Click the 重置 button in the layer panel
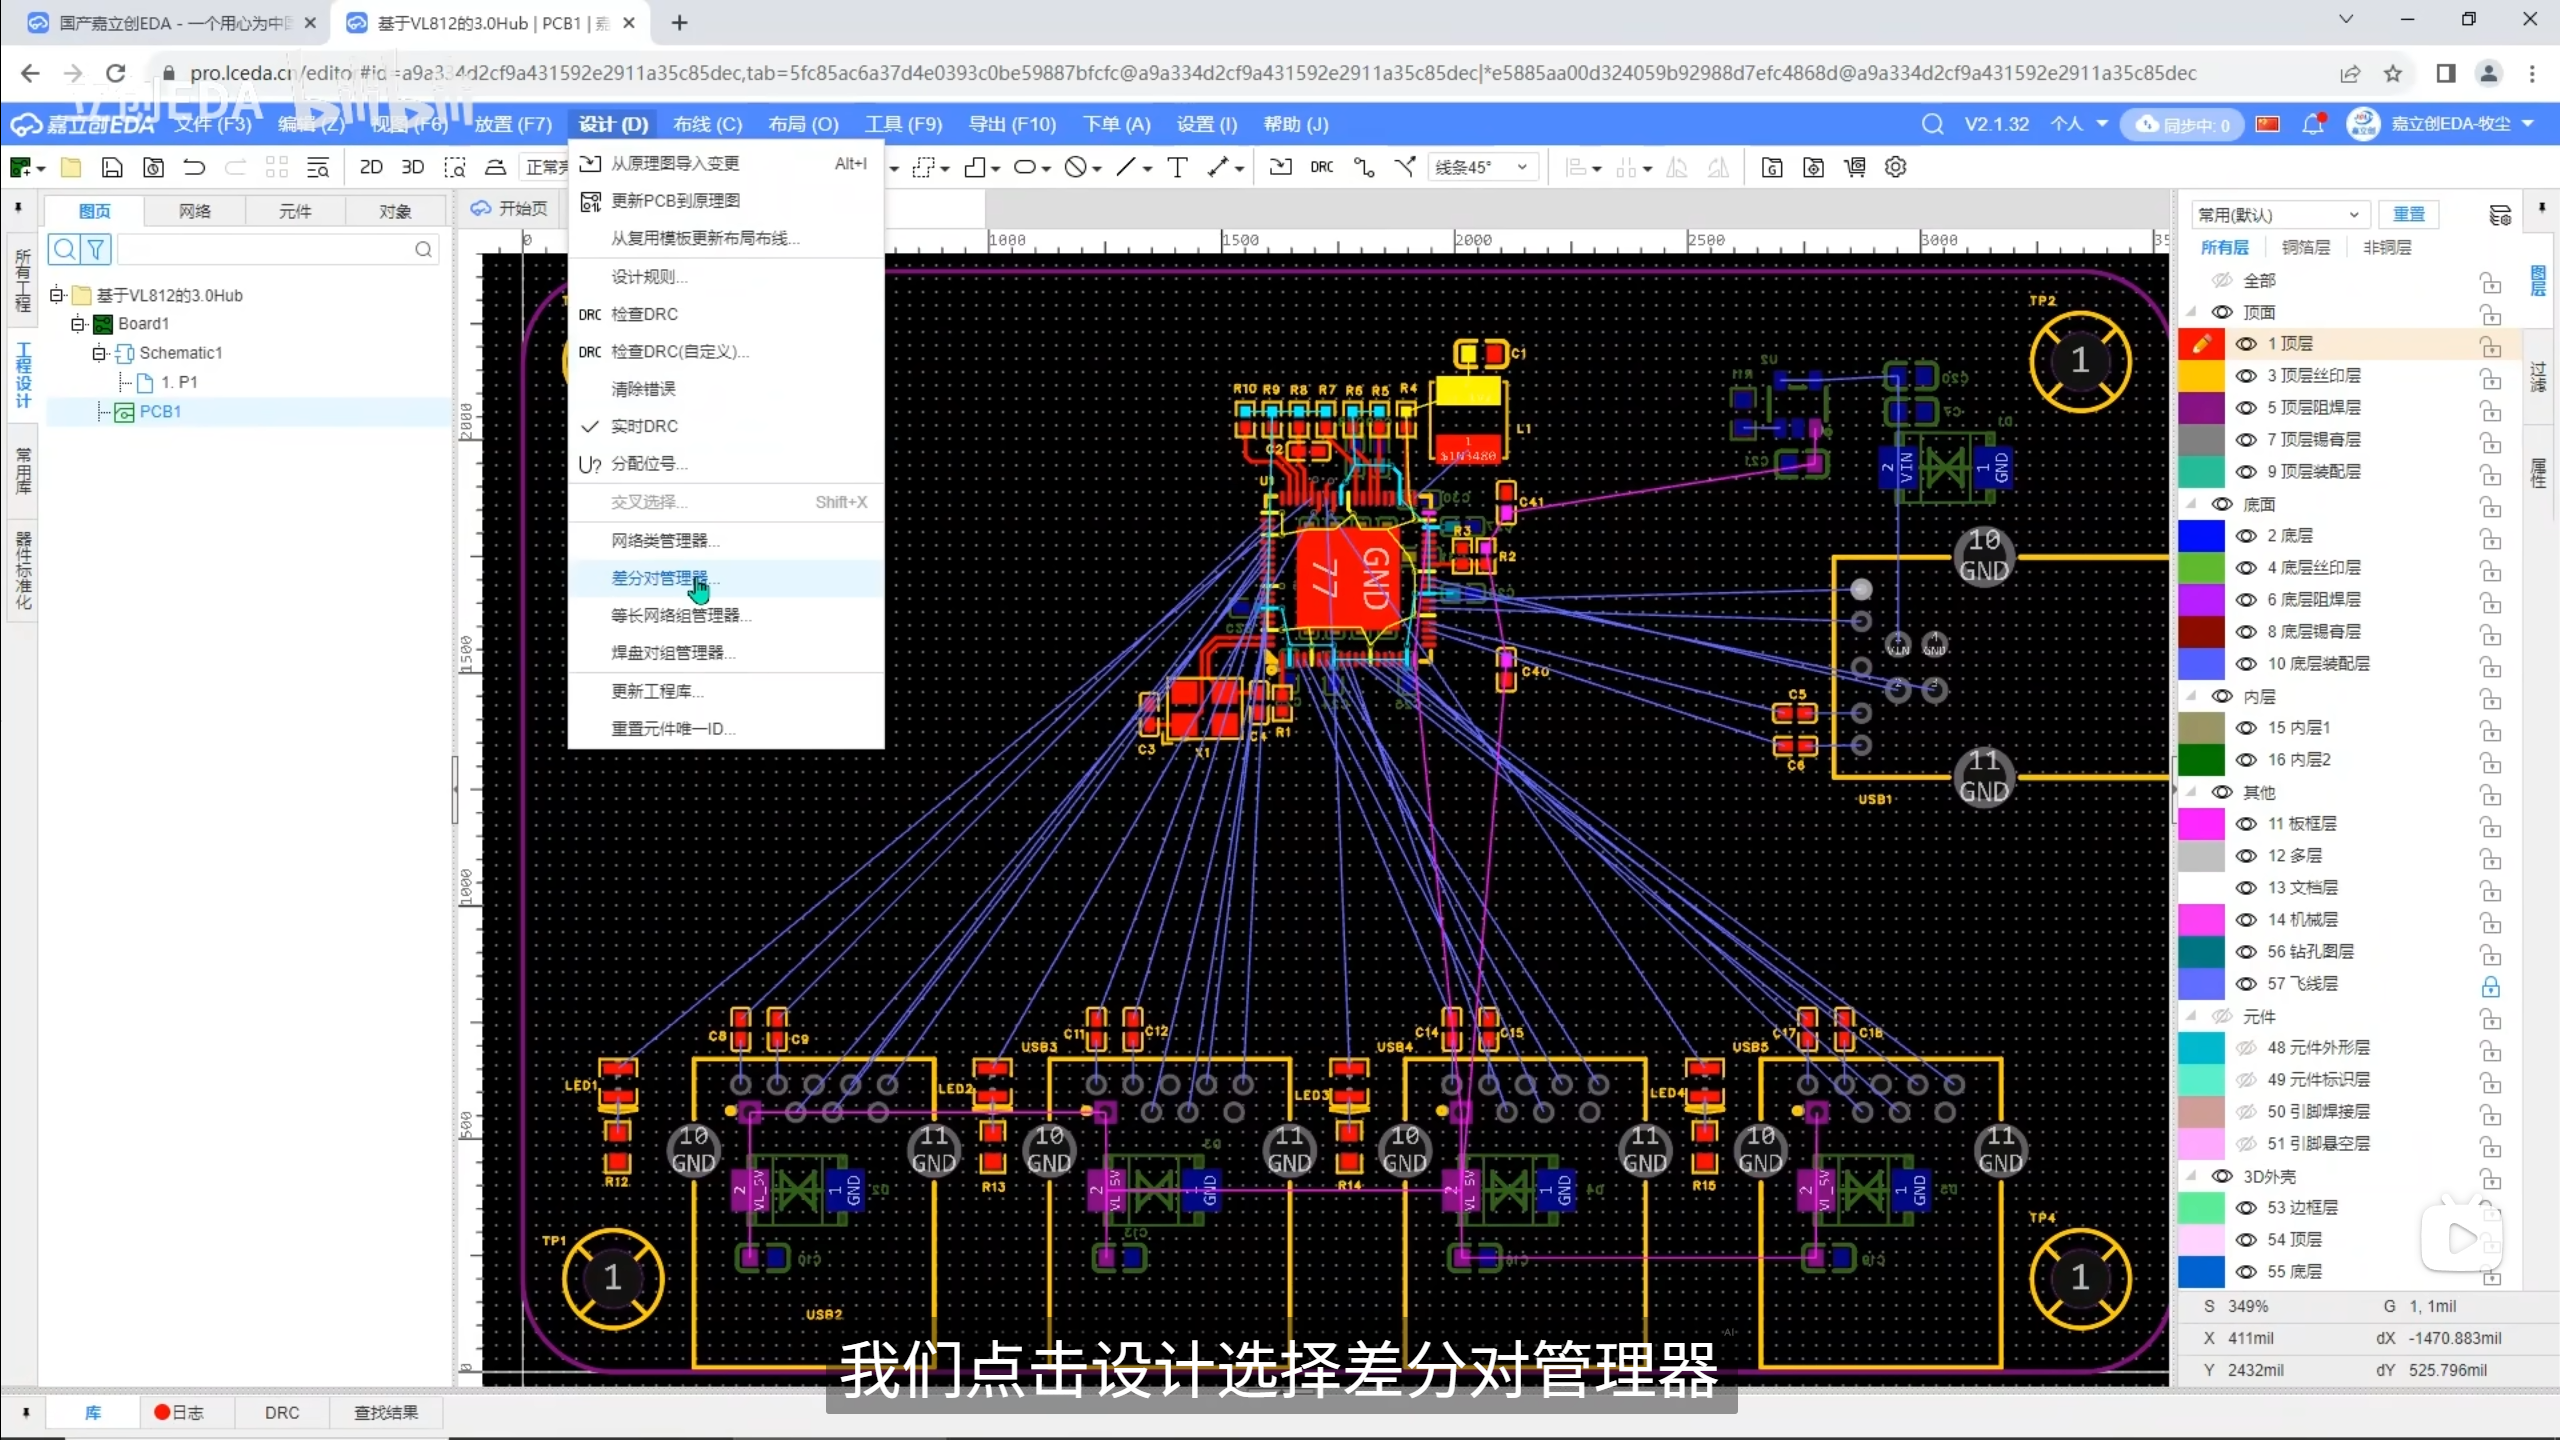The width and height of the screenshot is (2560, 1440). click(2408, 214)
